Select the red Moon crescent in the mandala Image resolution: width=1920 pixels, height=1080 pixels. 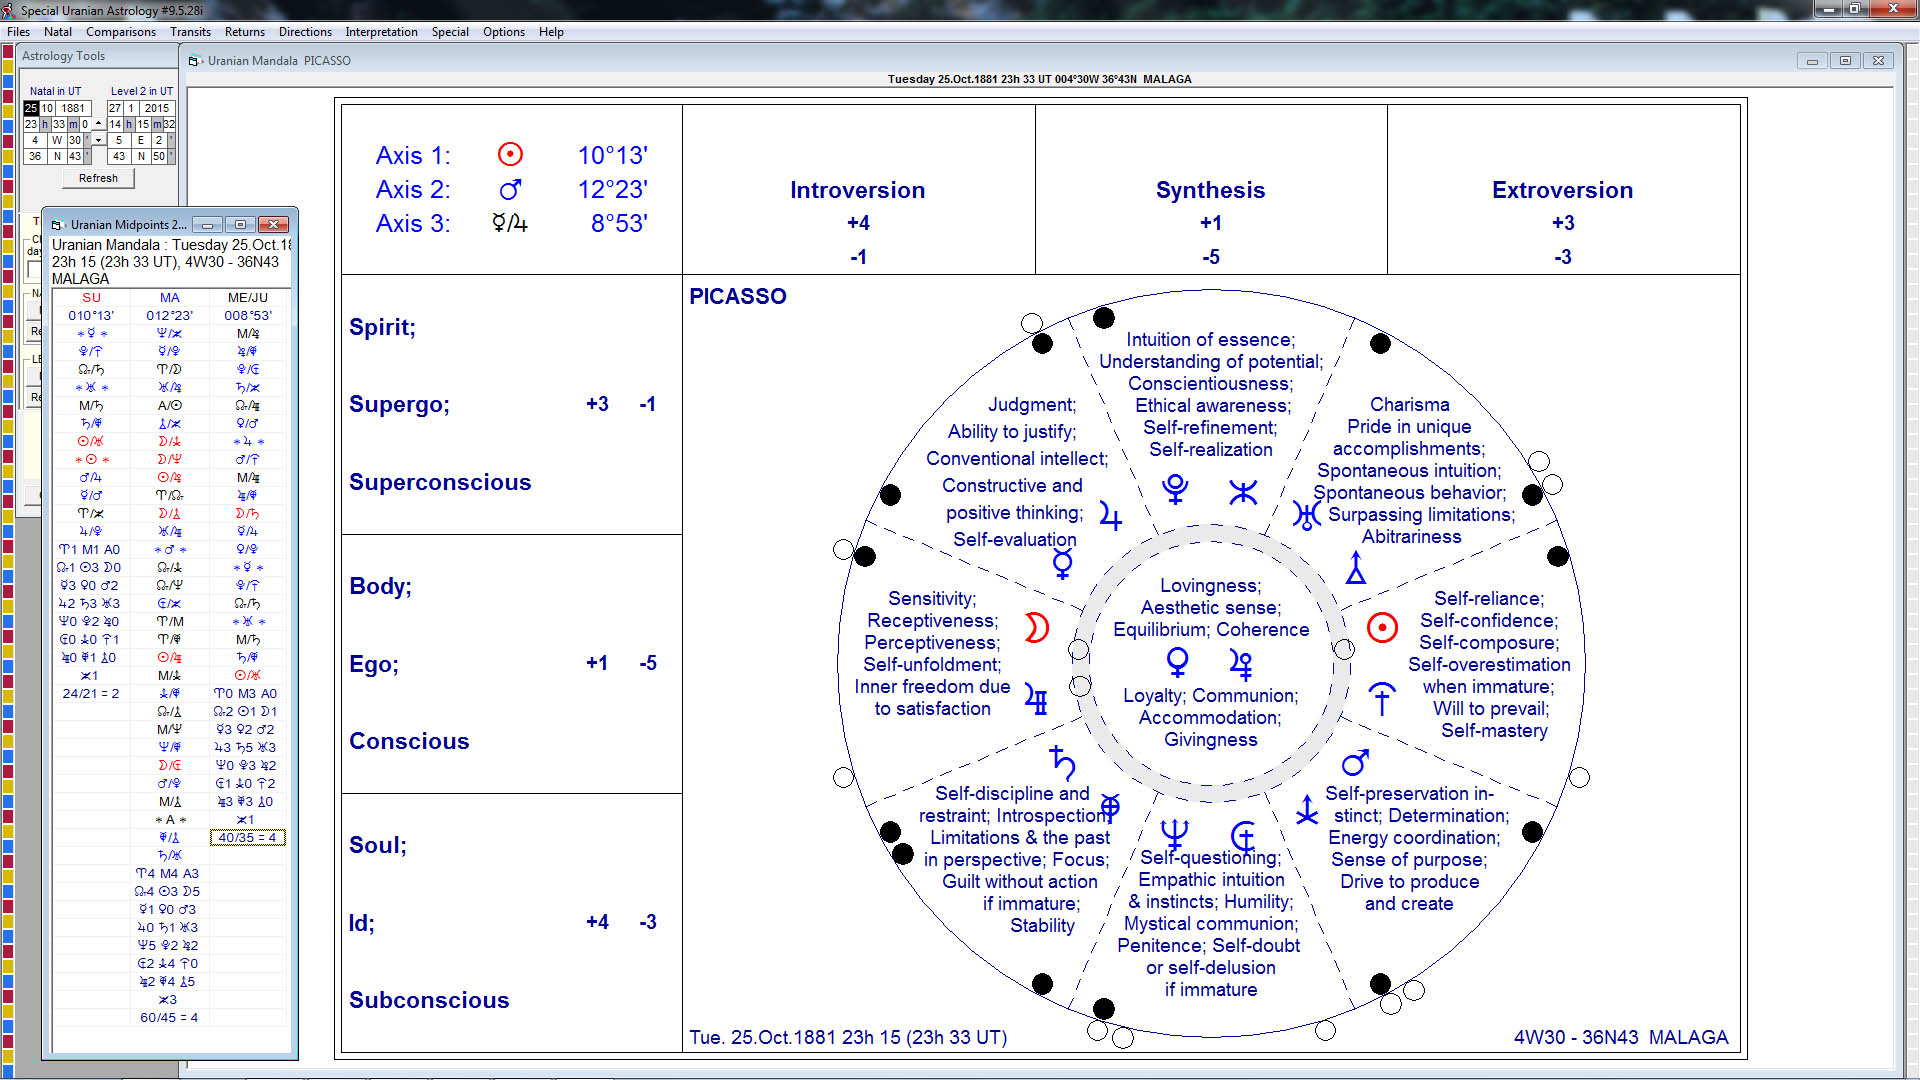point(1037,628)
